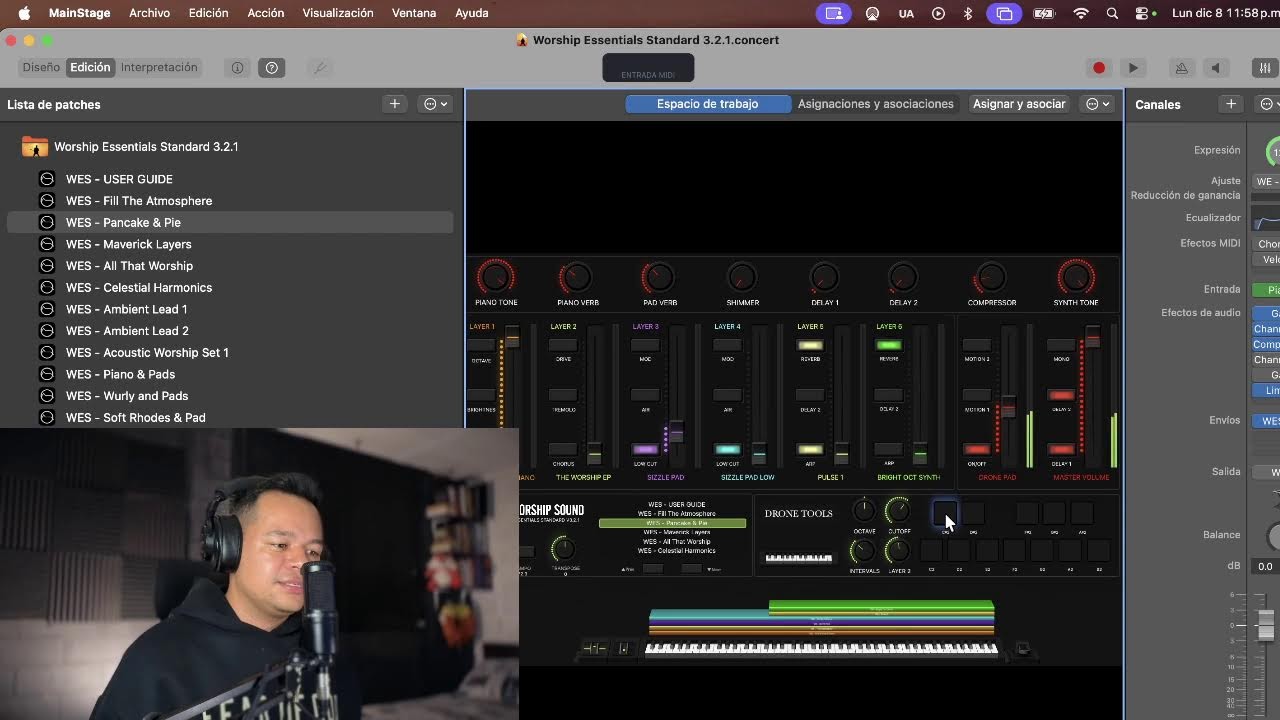Screen dimensions: 1280x720
Task: Click the SYNTH TONE knob
Action: (x=1076, y=277)
